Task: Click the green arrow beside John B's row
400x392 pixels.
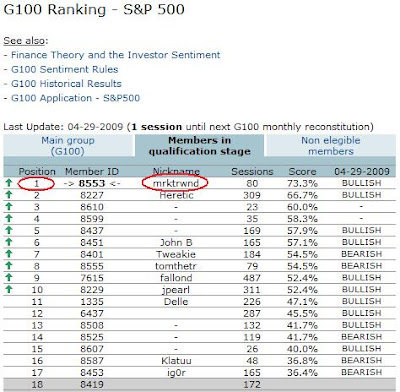Action: [x=9, y=242]
